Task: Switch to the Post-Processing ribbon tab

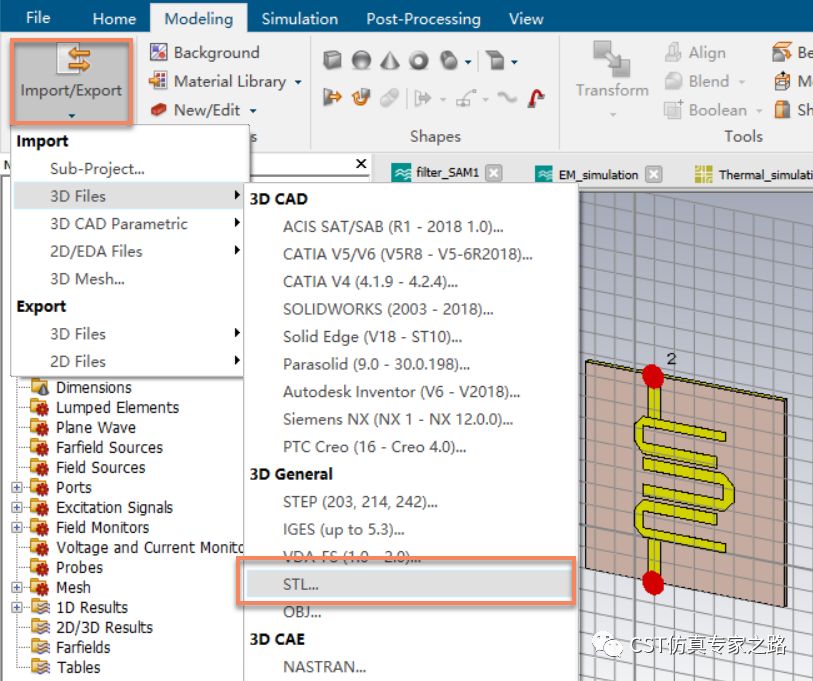Action: coord(424,19)
